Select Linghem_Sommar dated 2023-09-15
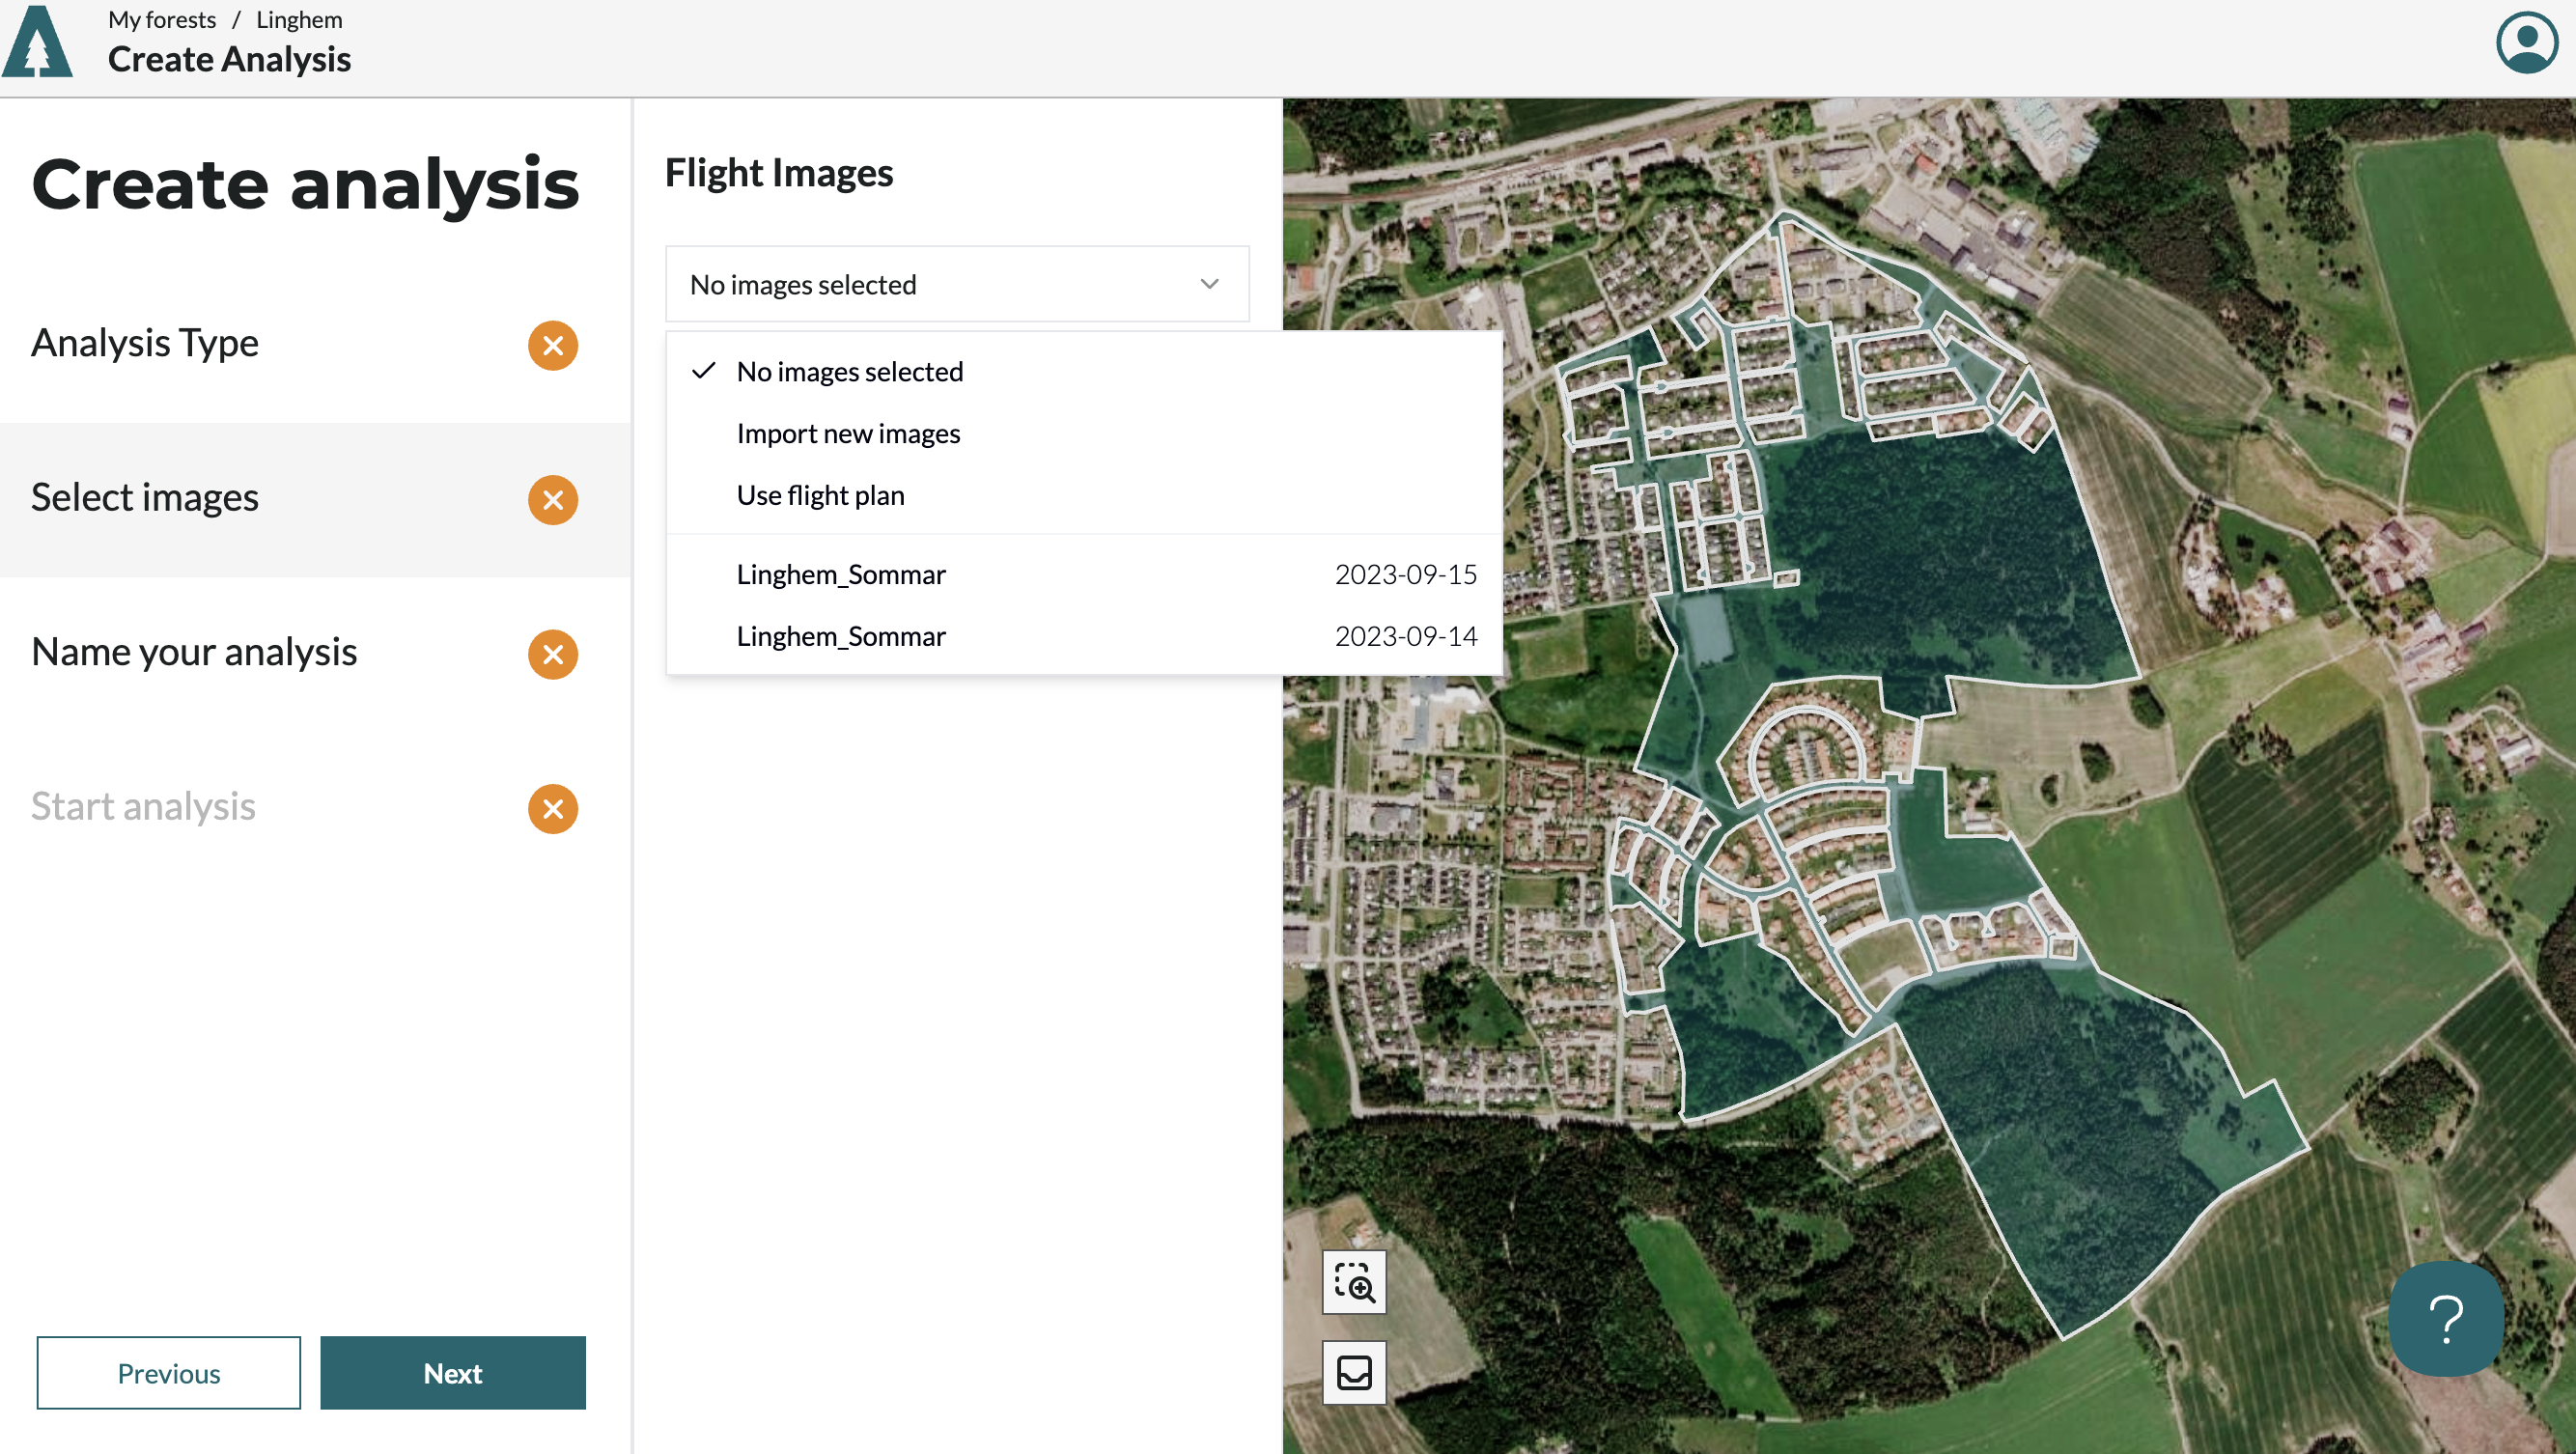Screen dimensions: 2576x1454 (1084, 574)
